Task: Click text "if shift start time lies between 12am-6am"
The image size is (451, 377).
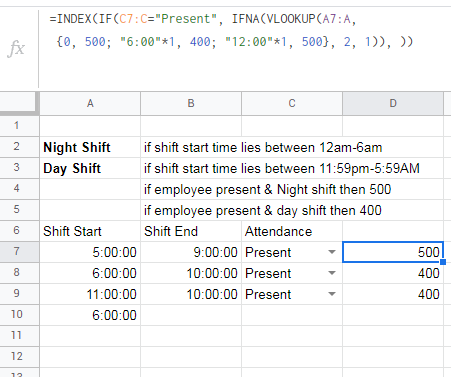Action: 263,148
